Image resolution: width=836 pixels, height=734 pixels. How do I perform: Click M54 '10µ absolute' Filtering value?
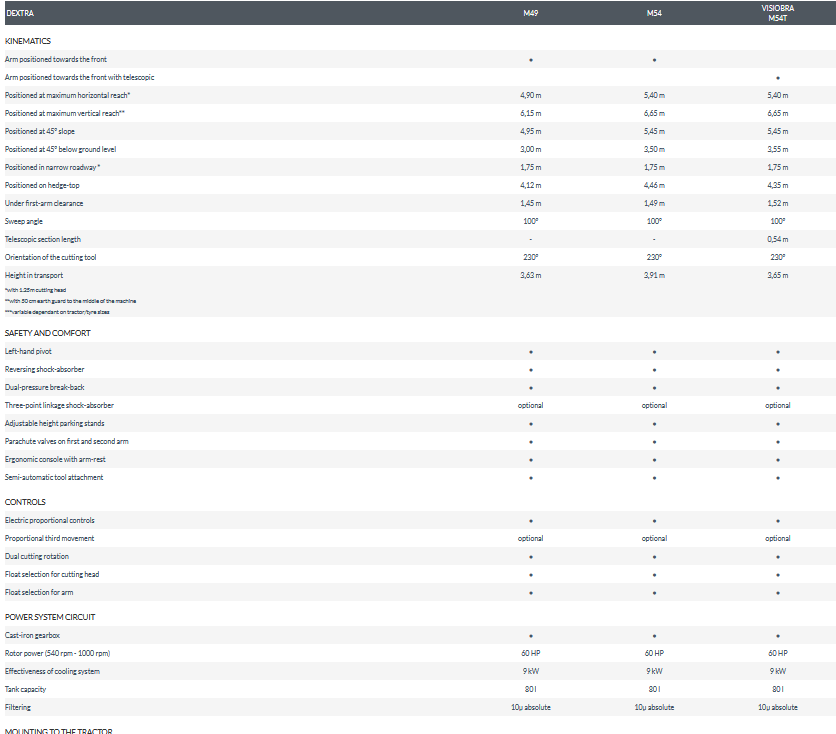pyautogui.click(x=654, y=707)
